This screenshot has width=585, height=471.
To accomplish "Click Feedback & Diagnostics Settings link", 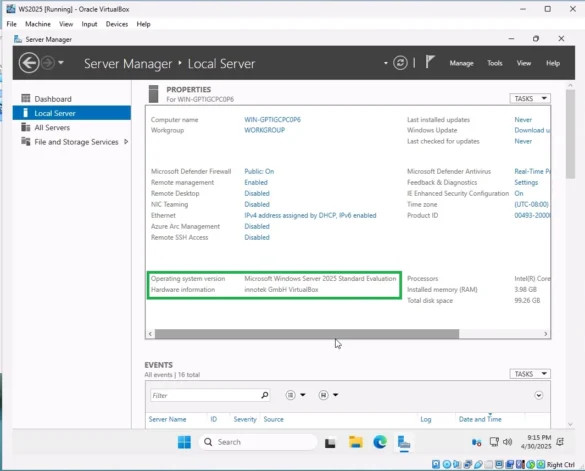I will tap(526, 182).
